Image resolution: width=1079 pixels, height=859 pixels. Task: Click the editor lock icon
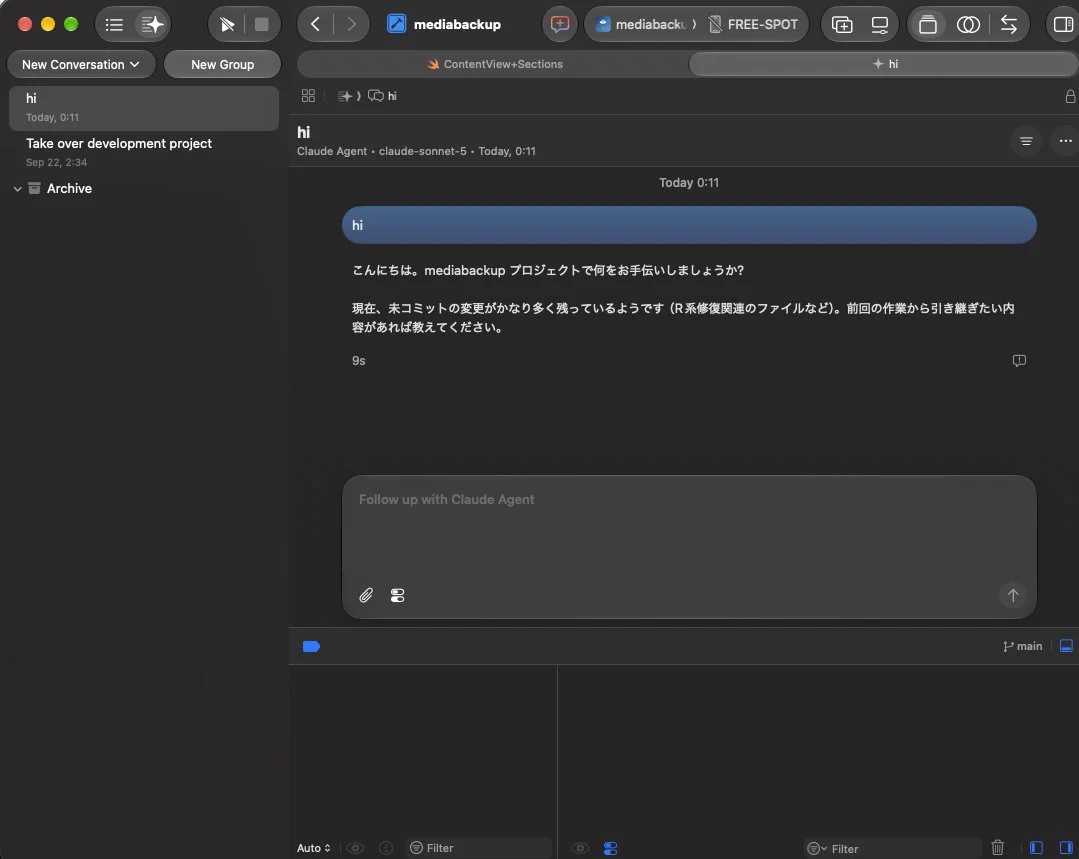tap(1070, 96)
